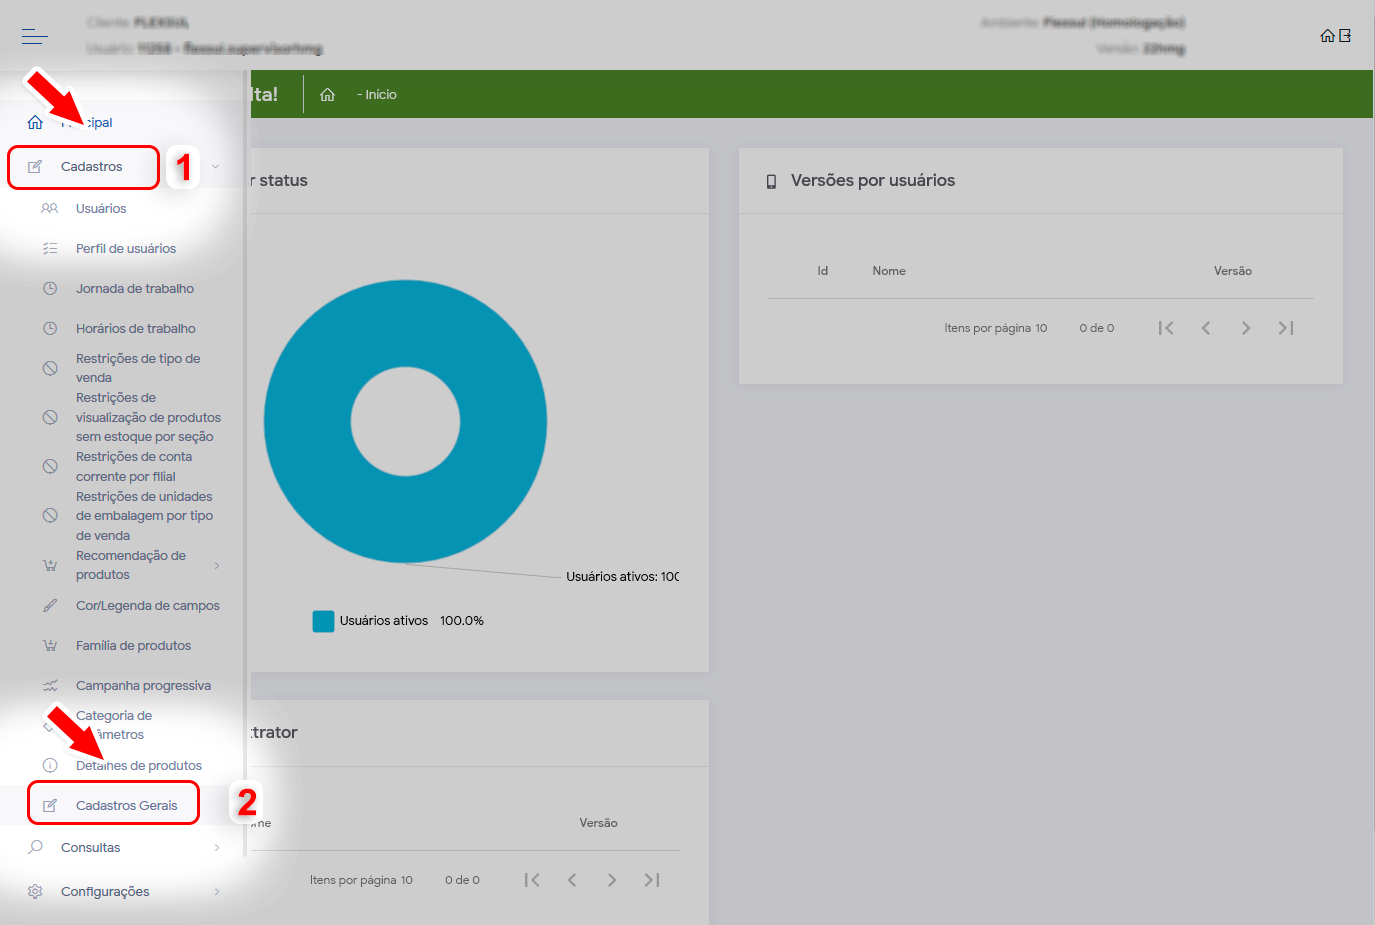Open Cadastros Gerais menu item
Image resolution: width=1375 pixels, height=925 pixels.
pyautogui.click(x=126, y=806)
